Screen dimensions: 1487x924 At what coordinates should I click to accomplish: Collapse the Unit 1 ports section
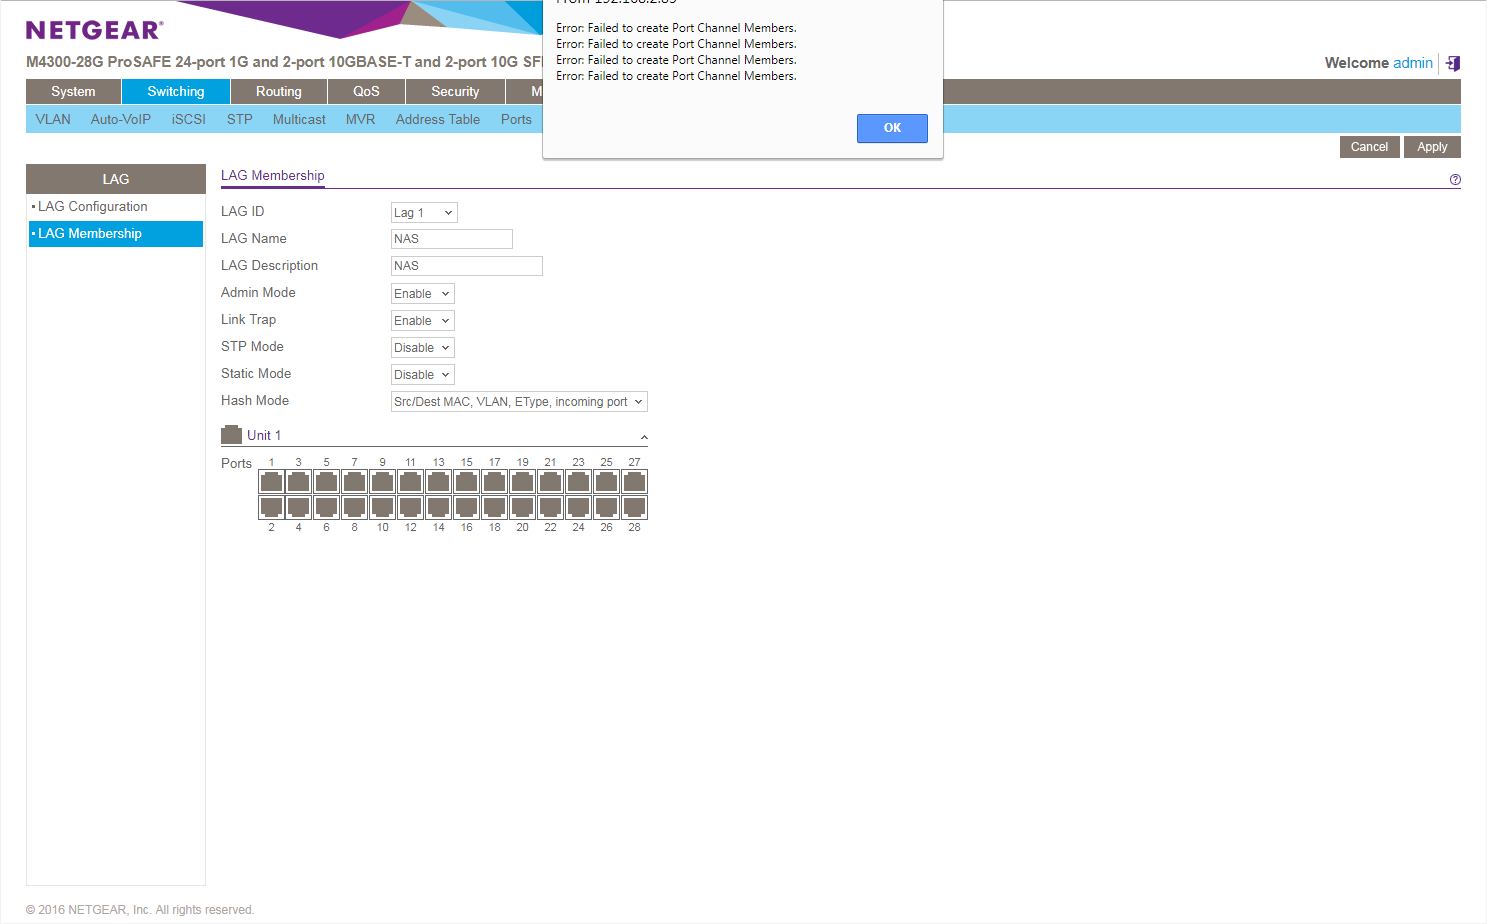tap(644, 437)
